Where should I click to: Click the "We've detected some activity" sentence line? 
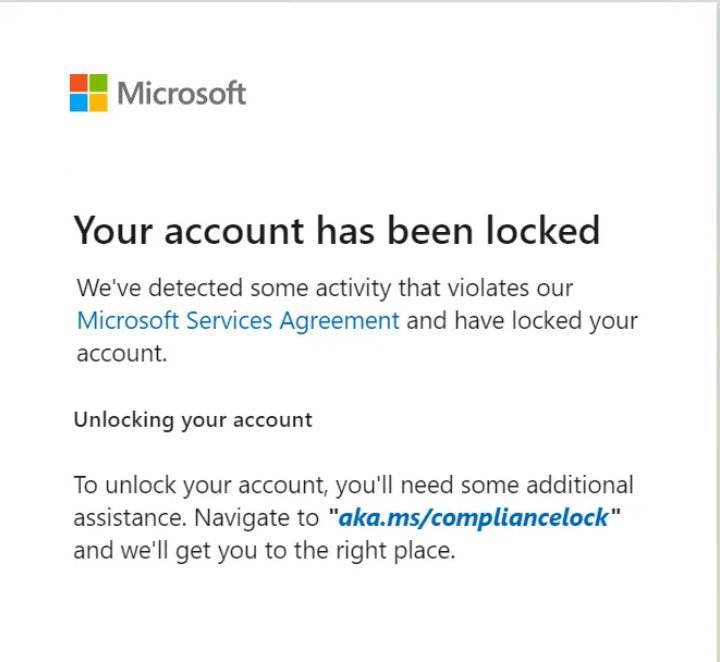325,288
